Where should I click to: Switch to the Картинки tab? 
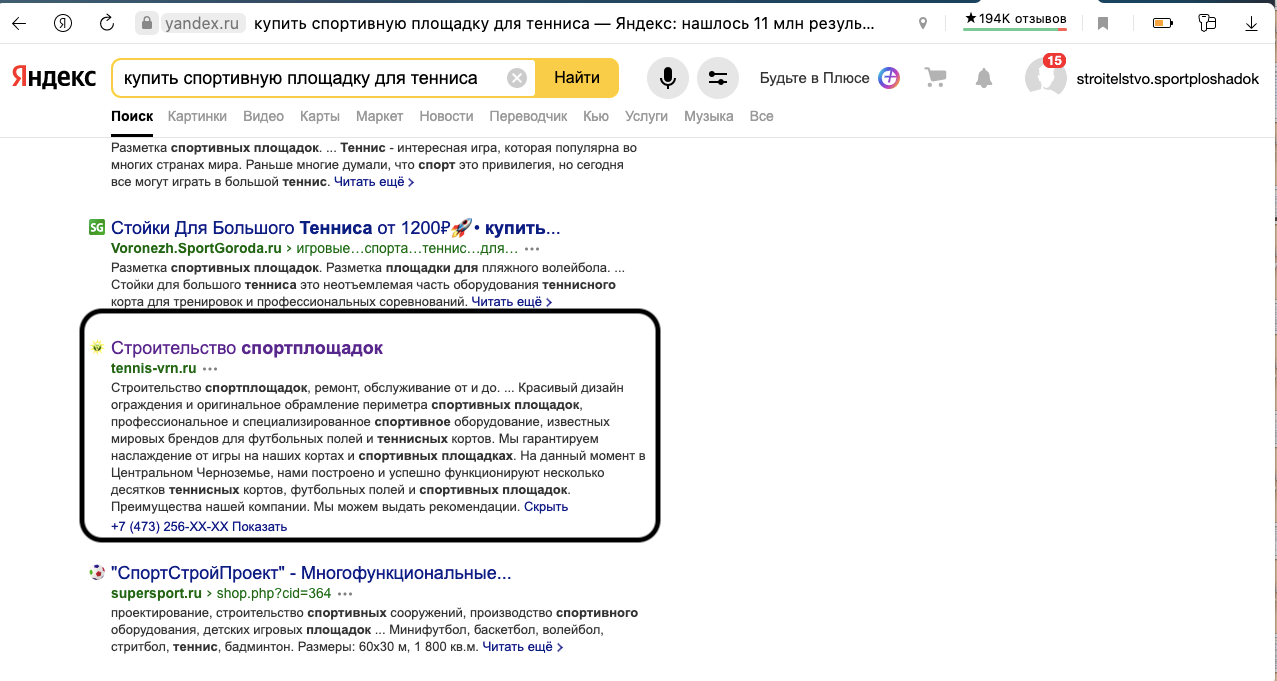coord(196,116)
